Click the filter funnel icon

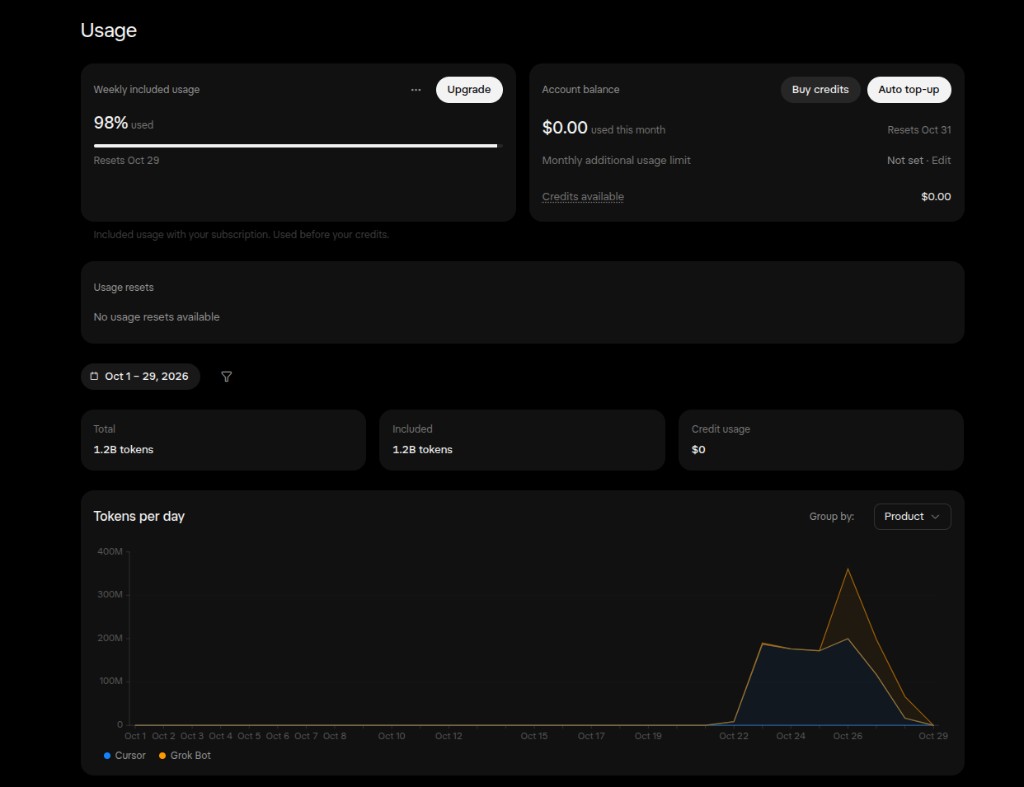[227, 377]
